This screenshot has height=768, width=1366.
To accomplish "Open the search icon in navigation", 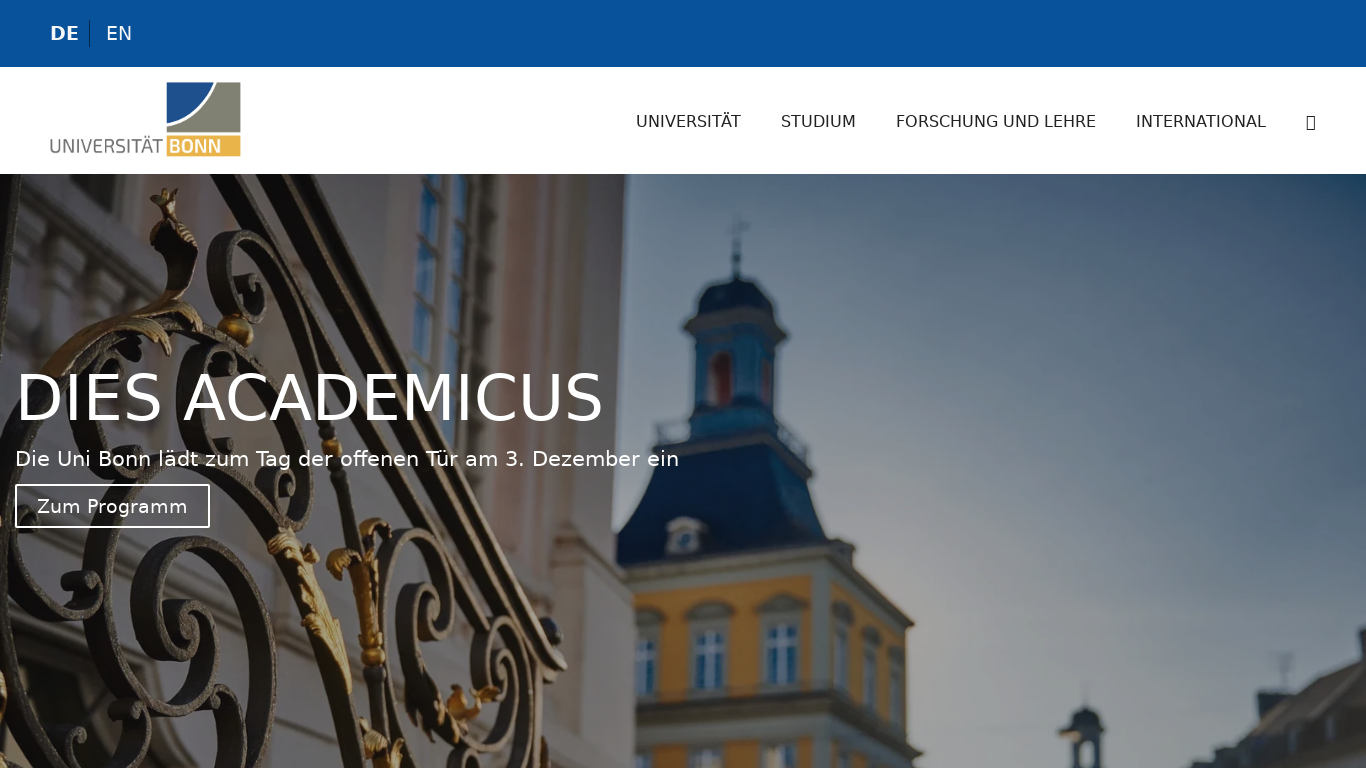I will coord(1310,122).
